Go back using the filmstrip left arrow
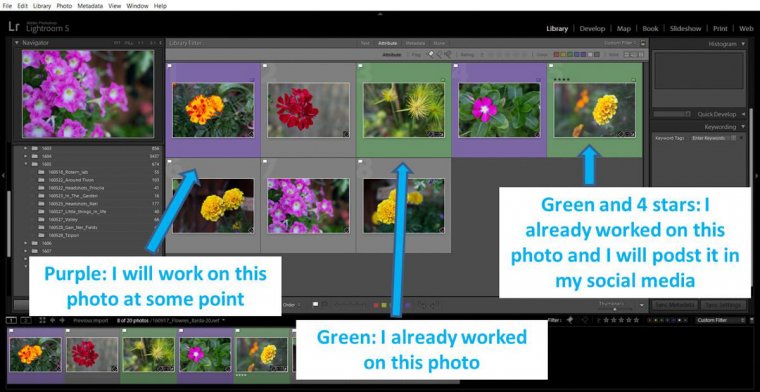The height and width of the screenshot is (392, 760). (52, 320)
